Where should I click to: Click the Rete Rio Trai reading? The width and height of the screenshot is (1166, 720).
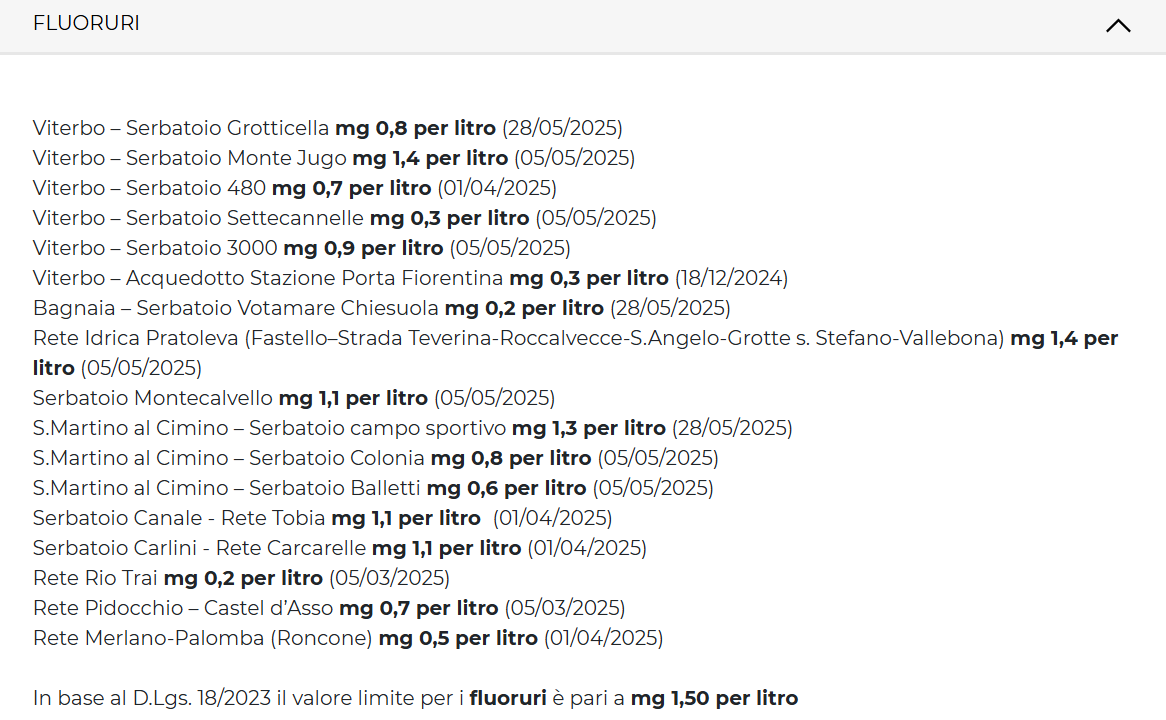click(x=241, y=578)
